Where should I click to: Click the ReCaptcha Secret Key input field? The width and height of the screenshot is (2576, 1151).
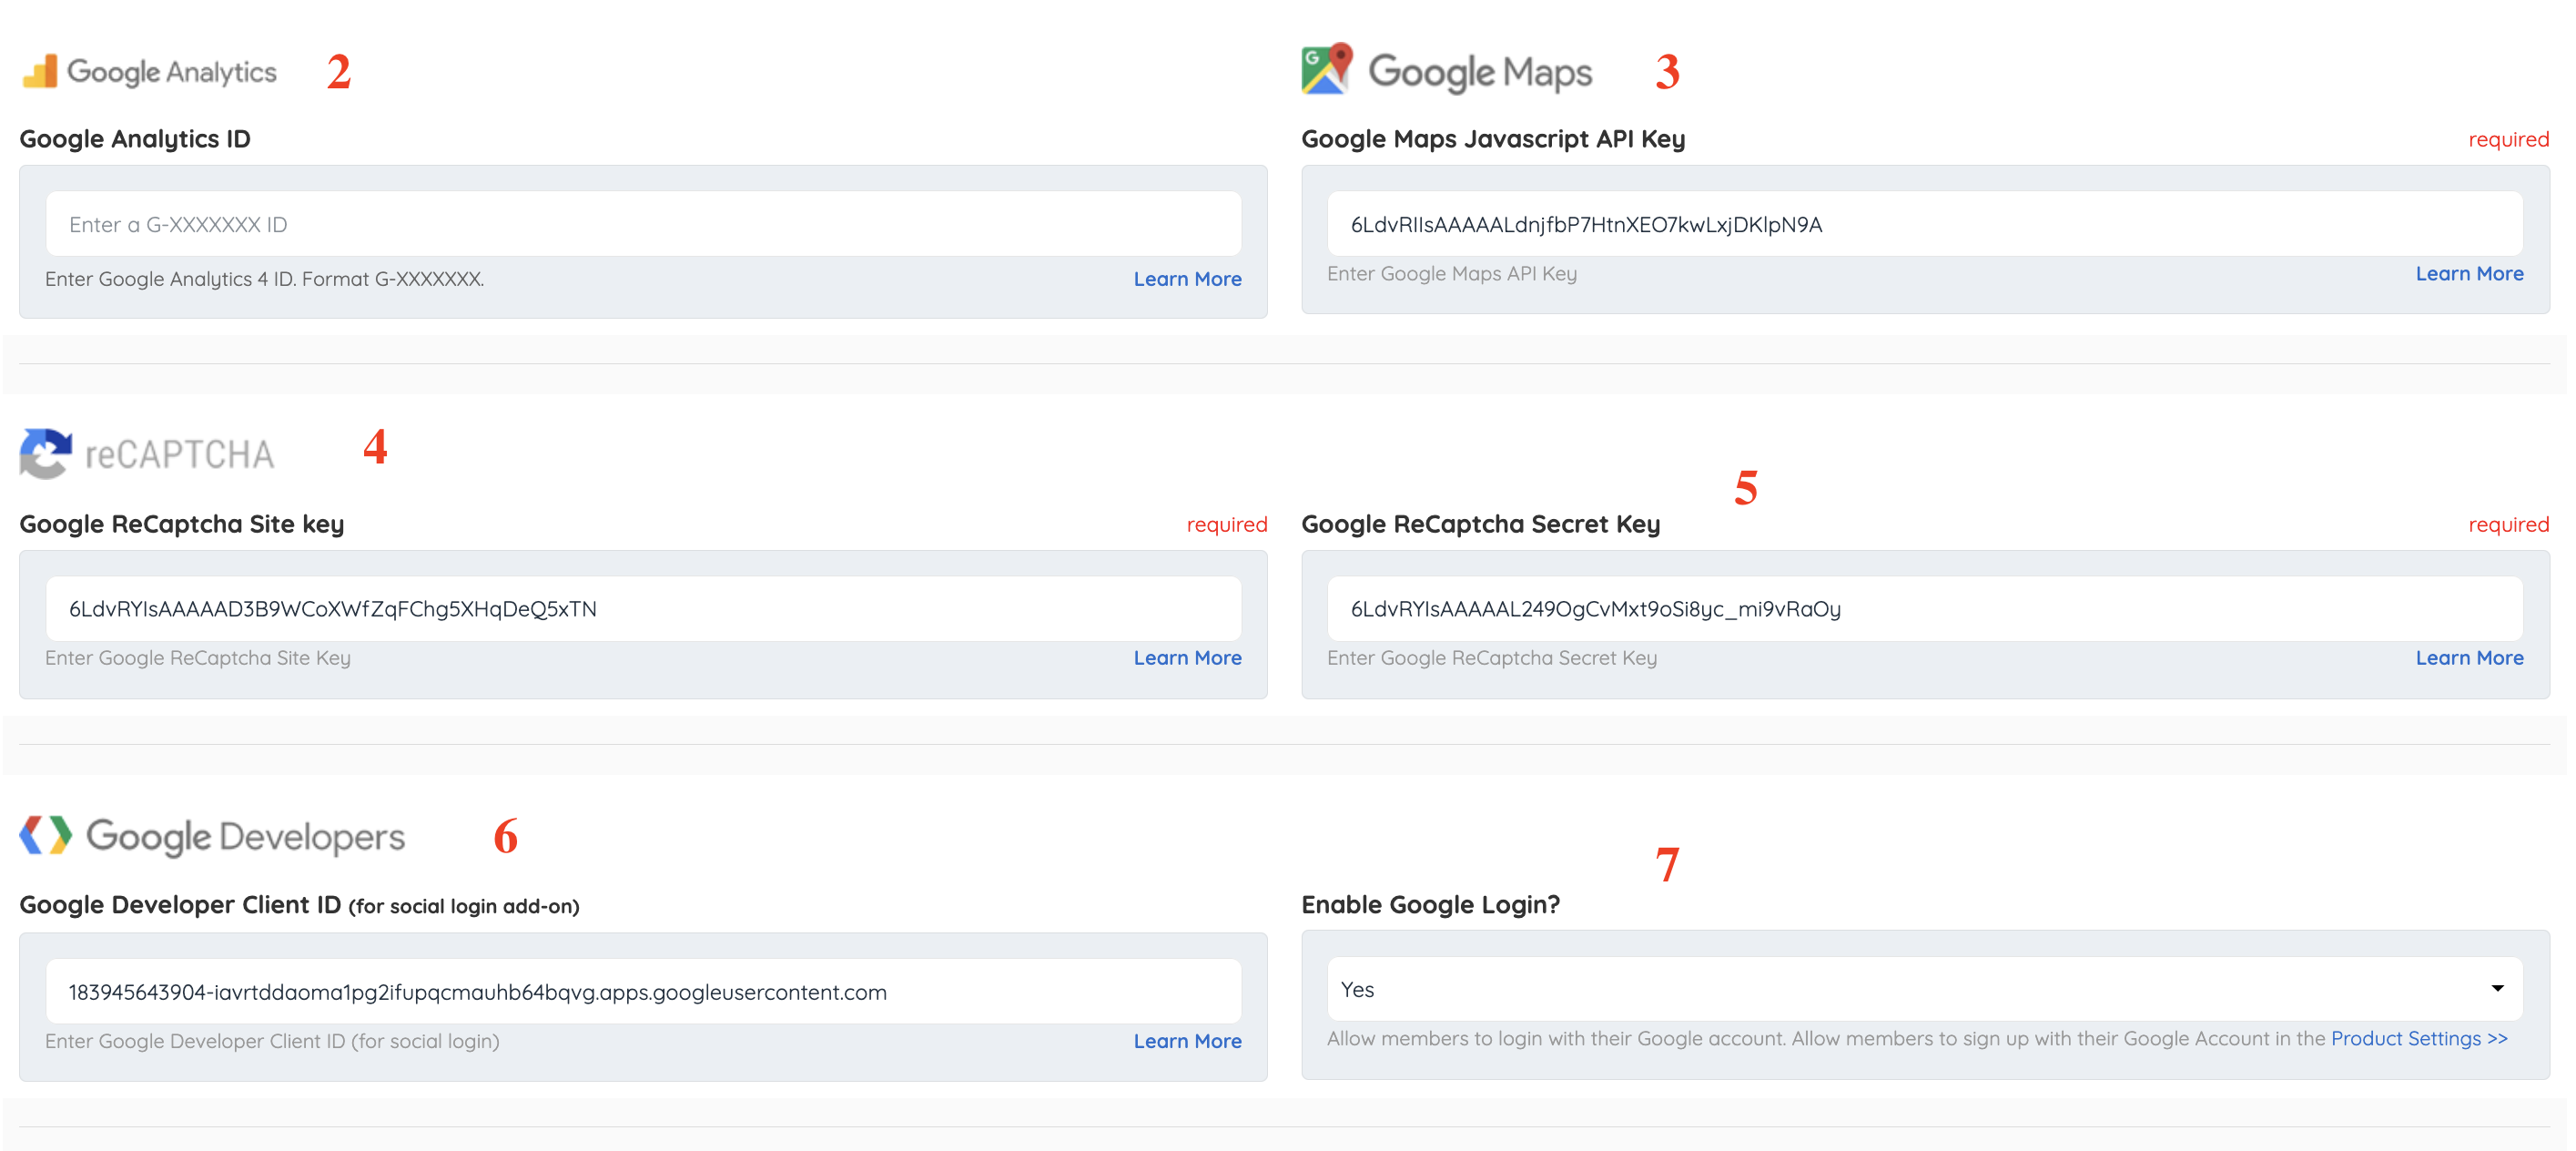[x=1924, y=609]
